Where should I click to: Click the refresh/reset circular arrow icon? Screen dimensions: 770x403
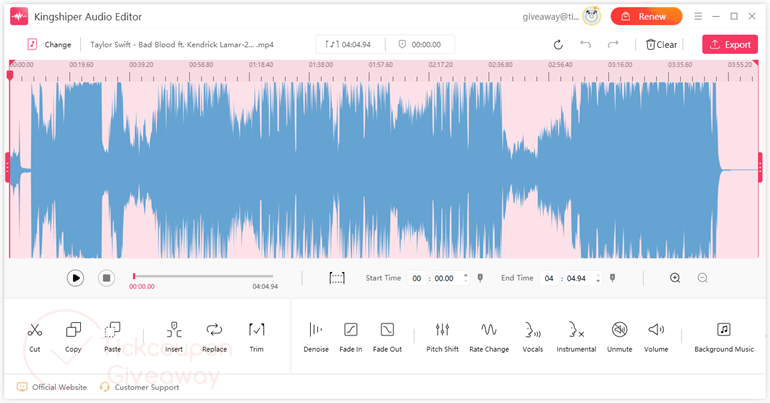(558, 45)
